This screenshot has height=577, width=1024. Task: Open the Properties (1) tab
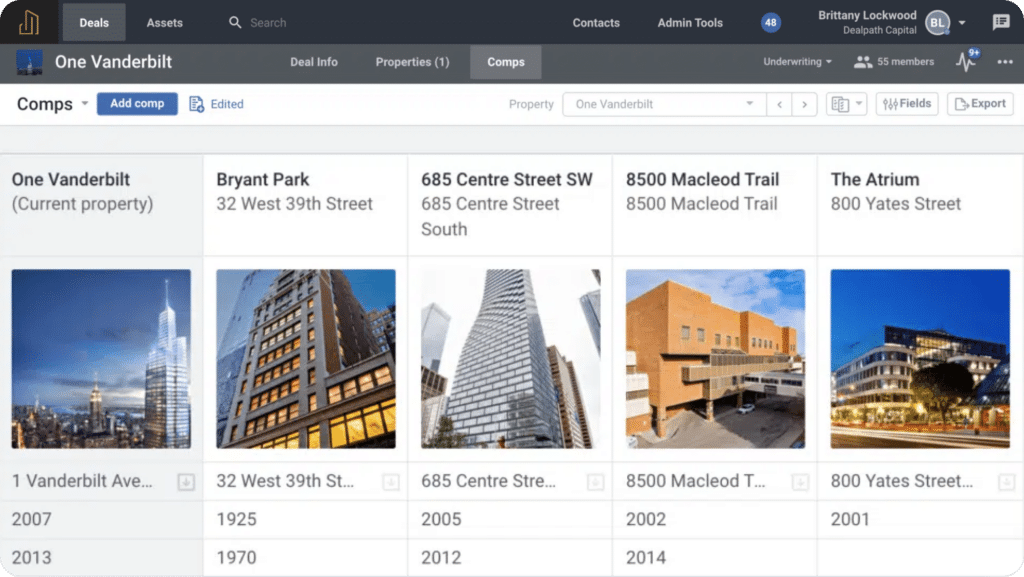[411, 61]
